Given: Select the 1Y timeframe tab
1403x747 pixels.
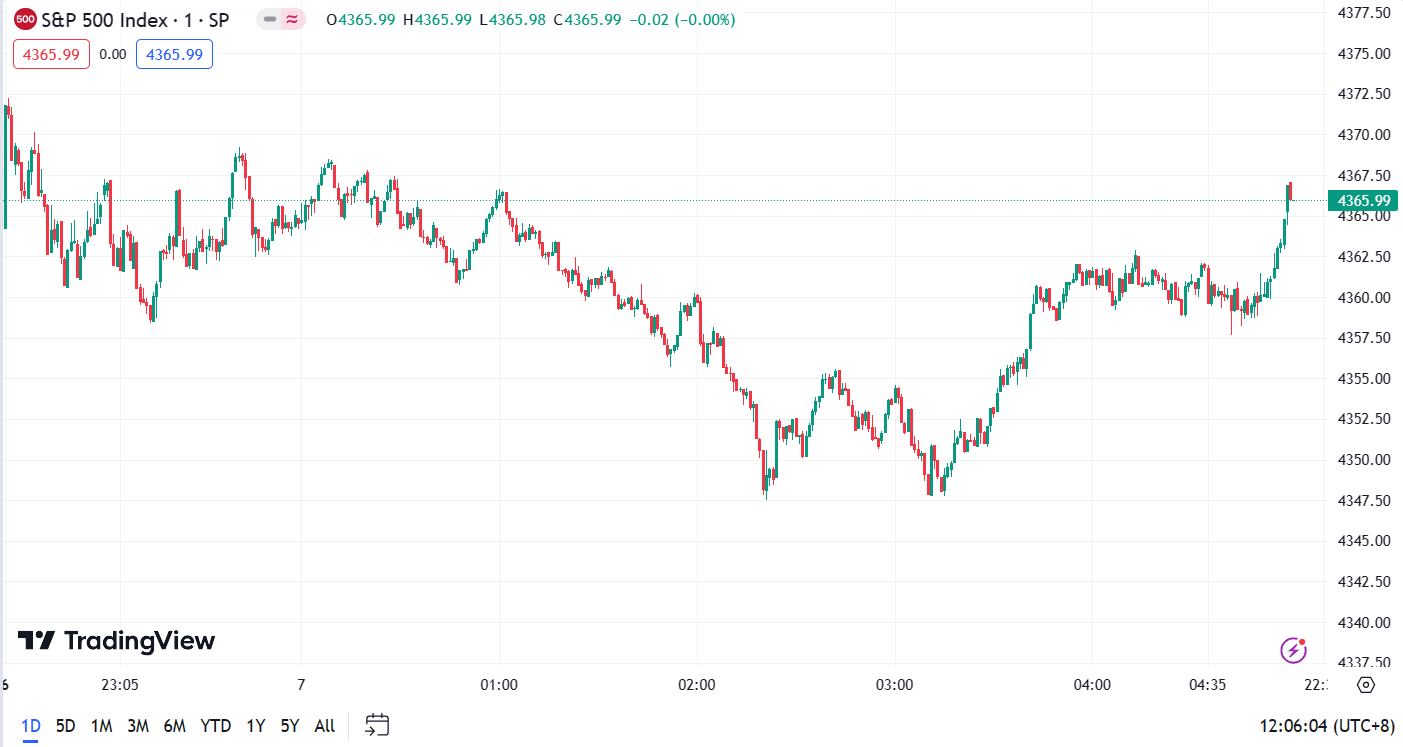Looking at the screenshot, I should [254, 726].
